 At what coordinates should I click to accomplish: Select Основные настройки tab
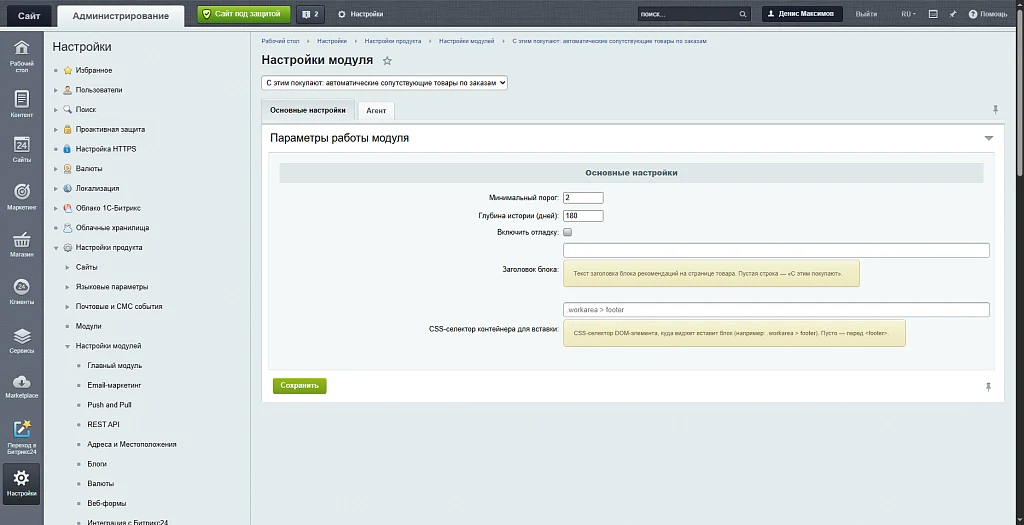pyautogui.click(x=308, y=110)
